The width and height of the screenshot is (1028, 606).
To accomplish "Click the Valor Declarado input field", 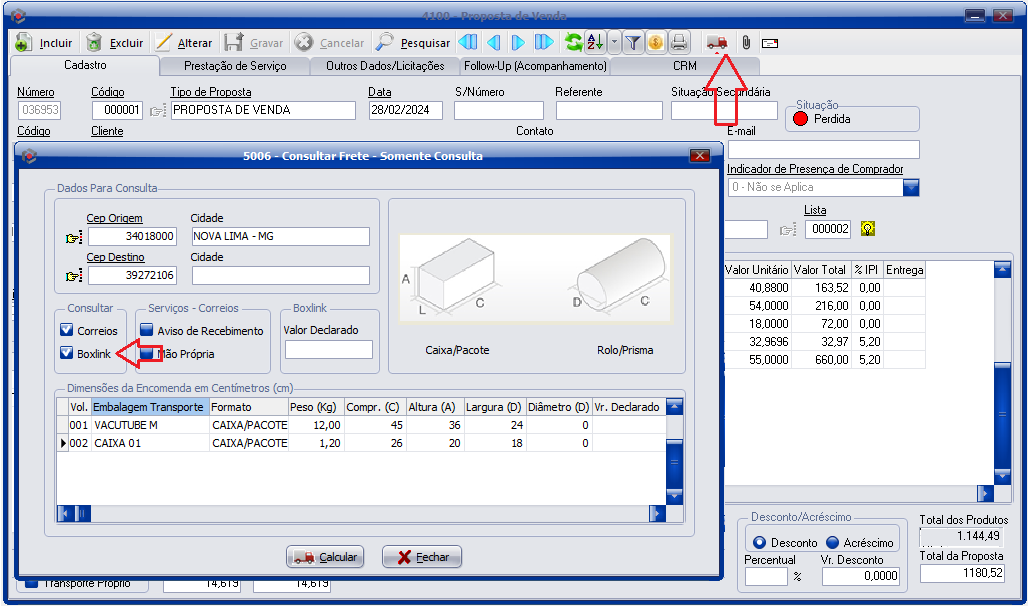I will click(328, 350).
